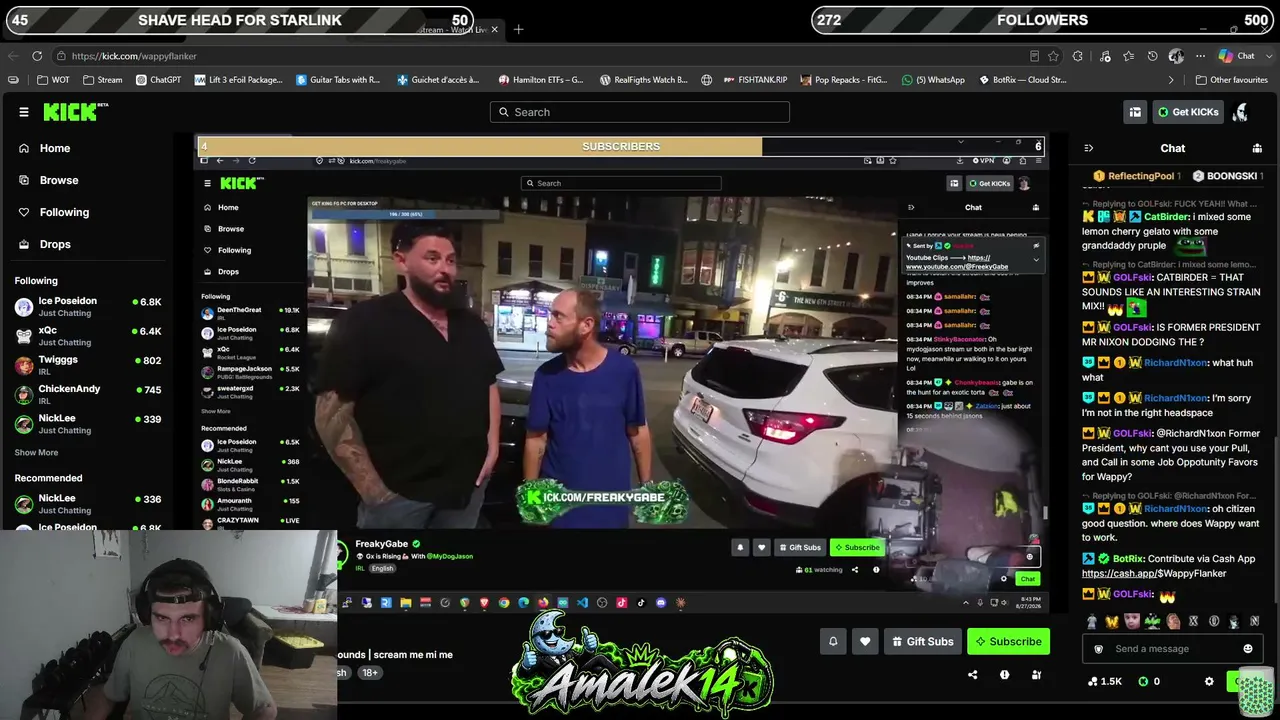
Task: Open the cash.app link in chat
Action: [x=1154, y=574]
